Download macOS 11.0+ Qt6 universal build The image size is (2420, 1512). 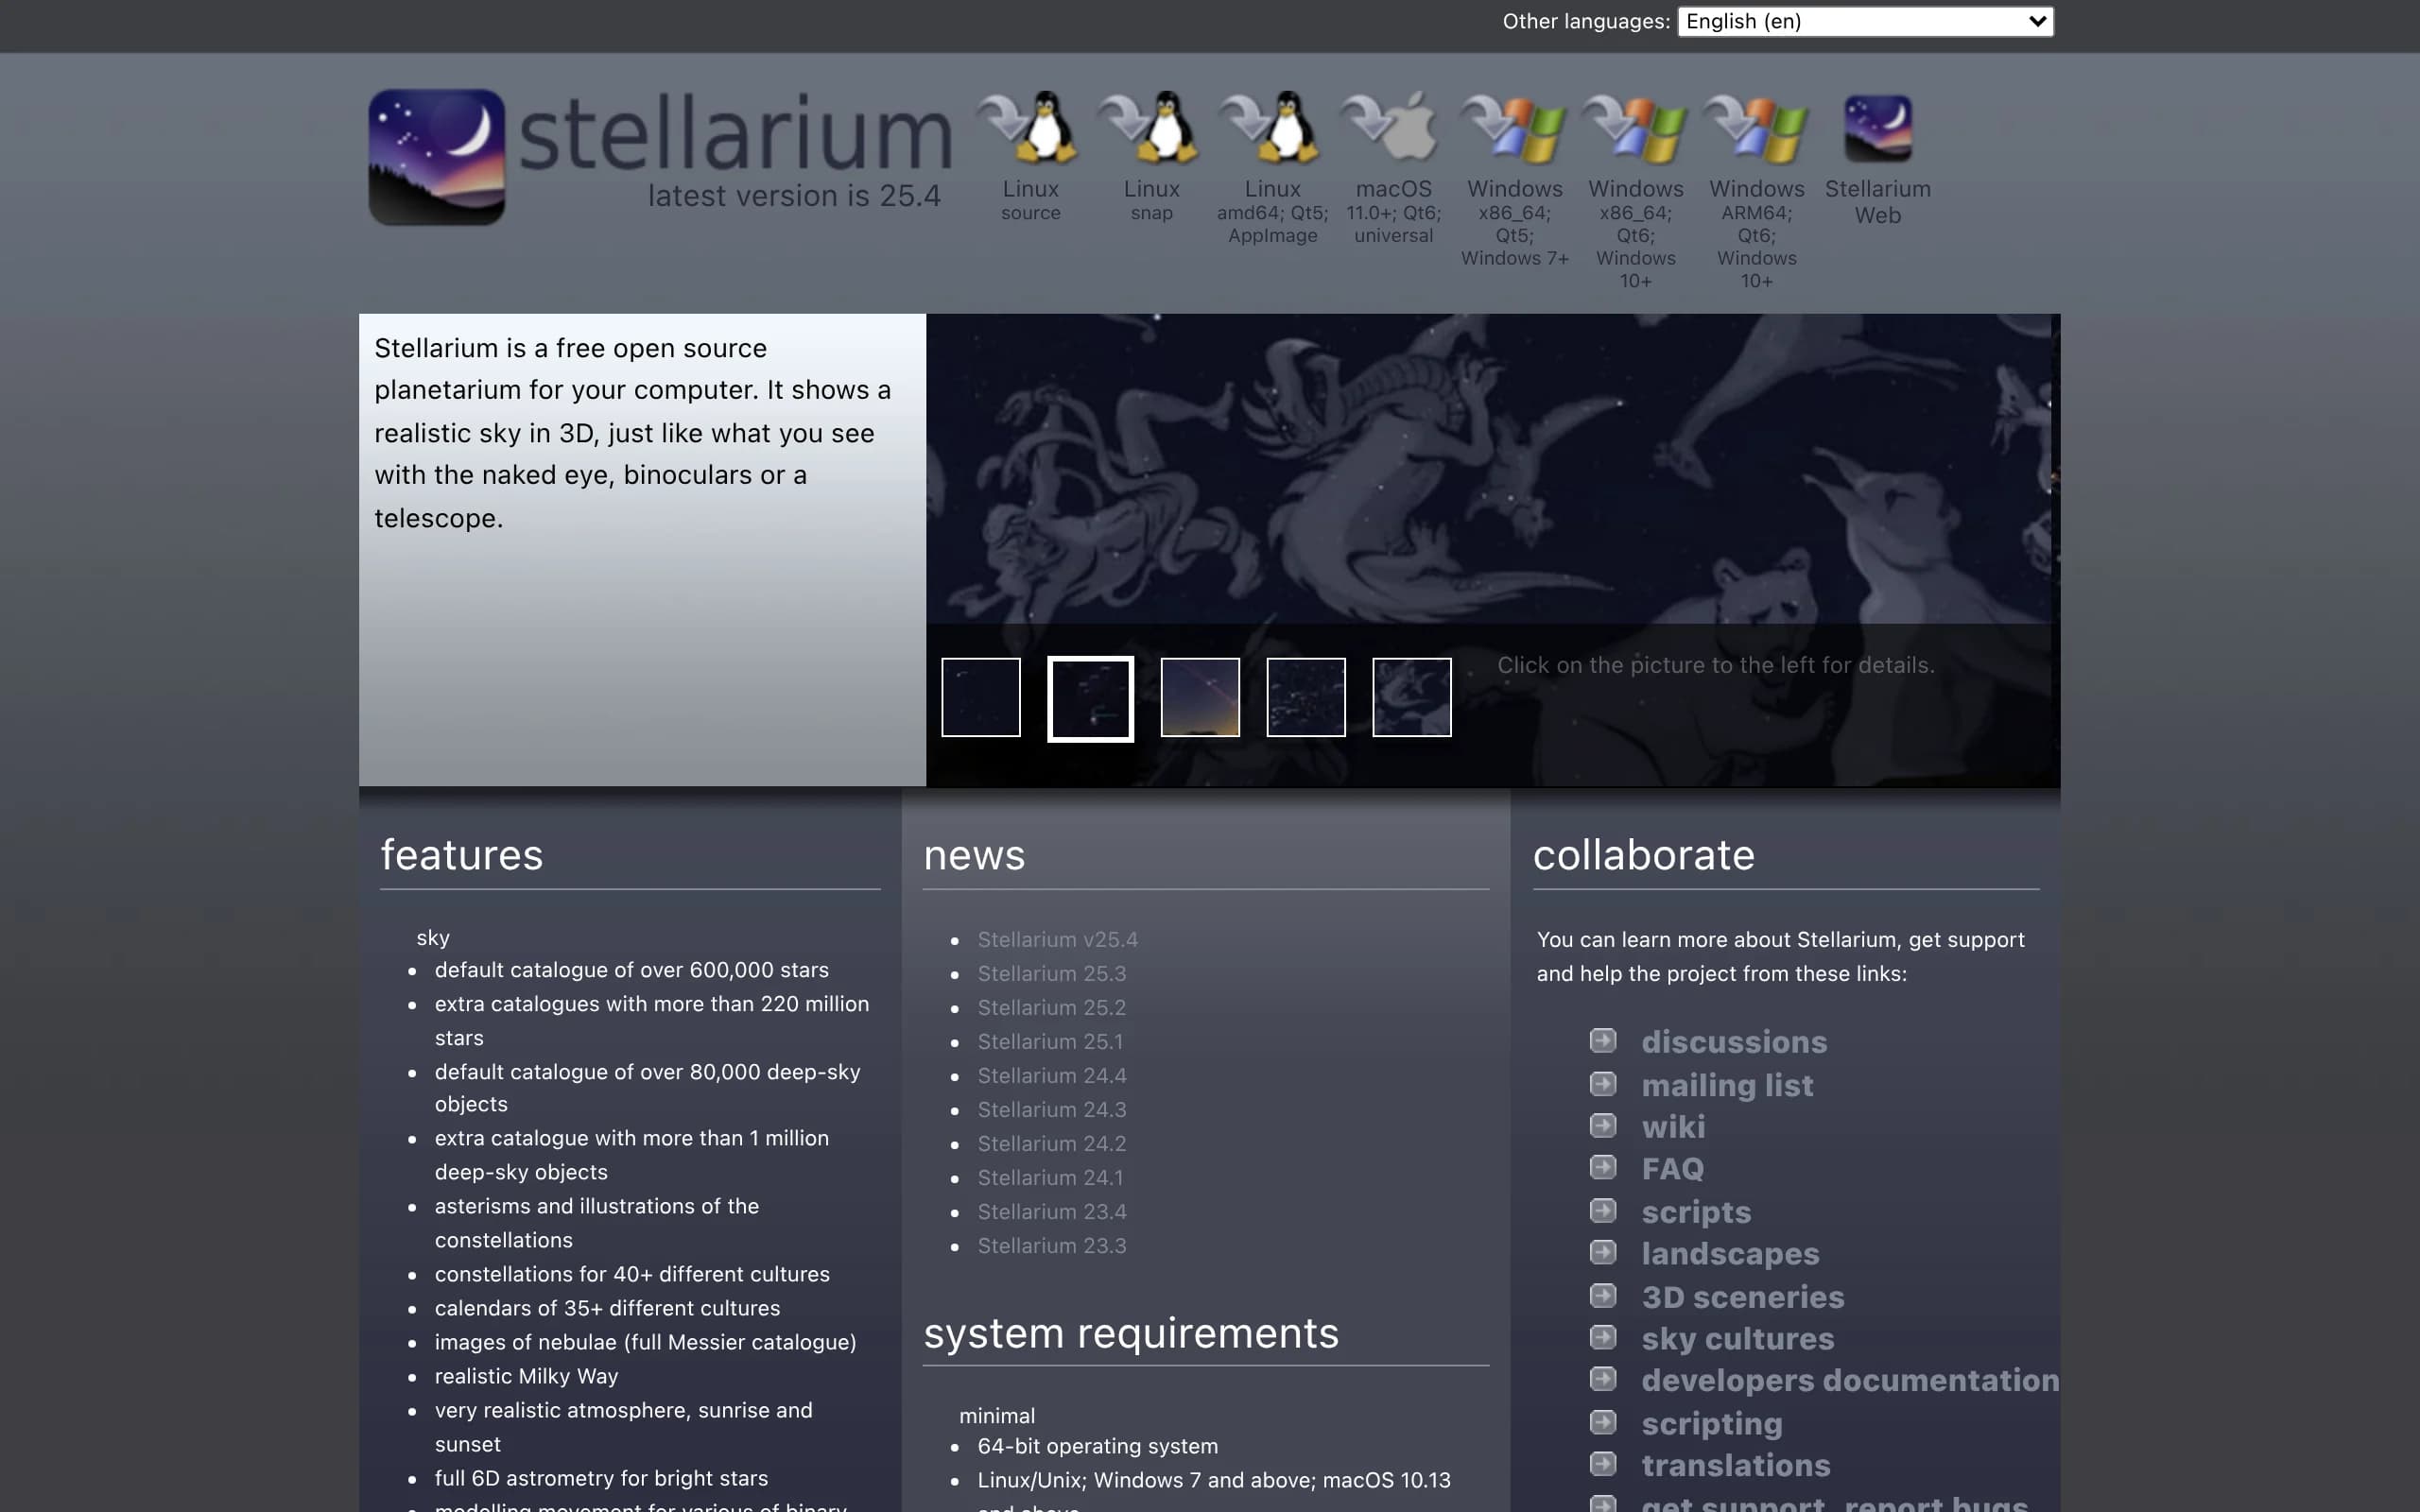point(1393,168)
